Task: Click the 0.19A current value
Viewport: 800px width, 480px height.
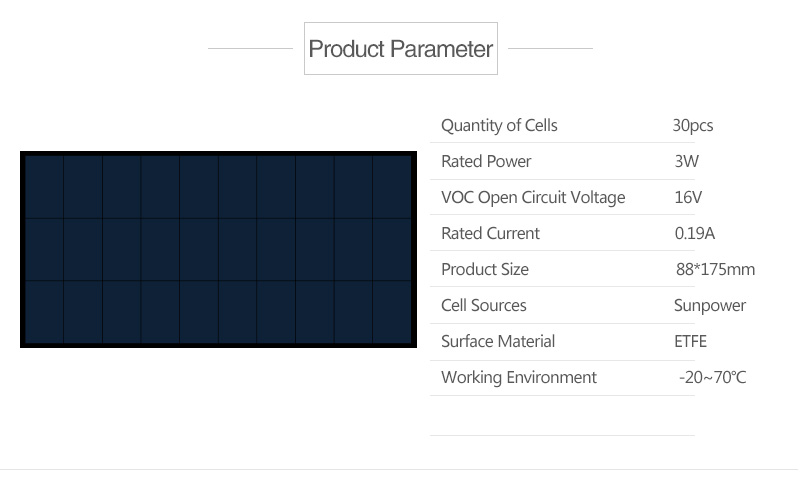Action: [694, 233]
